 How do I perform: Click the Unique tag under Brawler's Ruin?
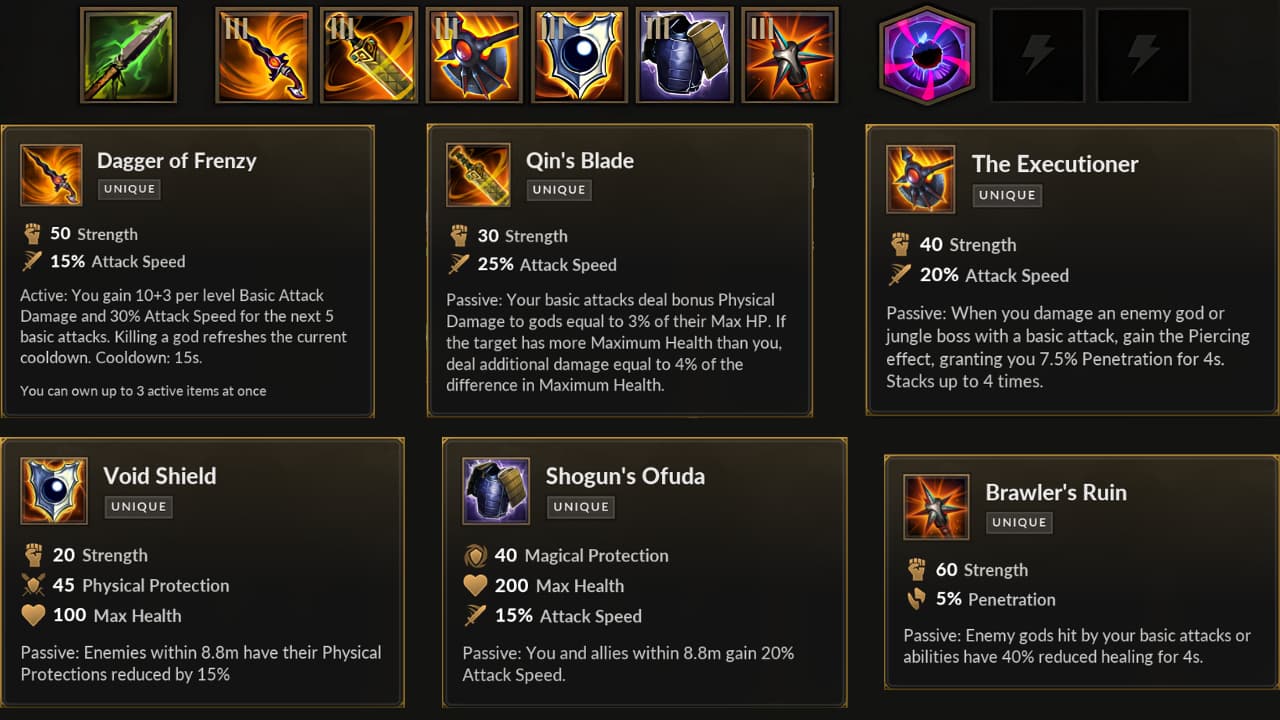pos(1018,522)
